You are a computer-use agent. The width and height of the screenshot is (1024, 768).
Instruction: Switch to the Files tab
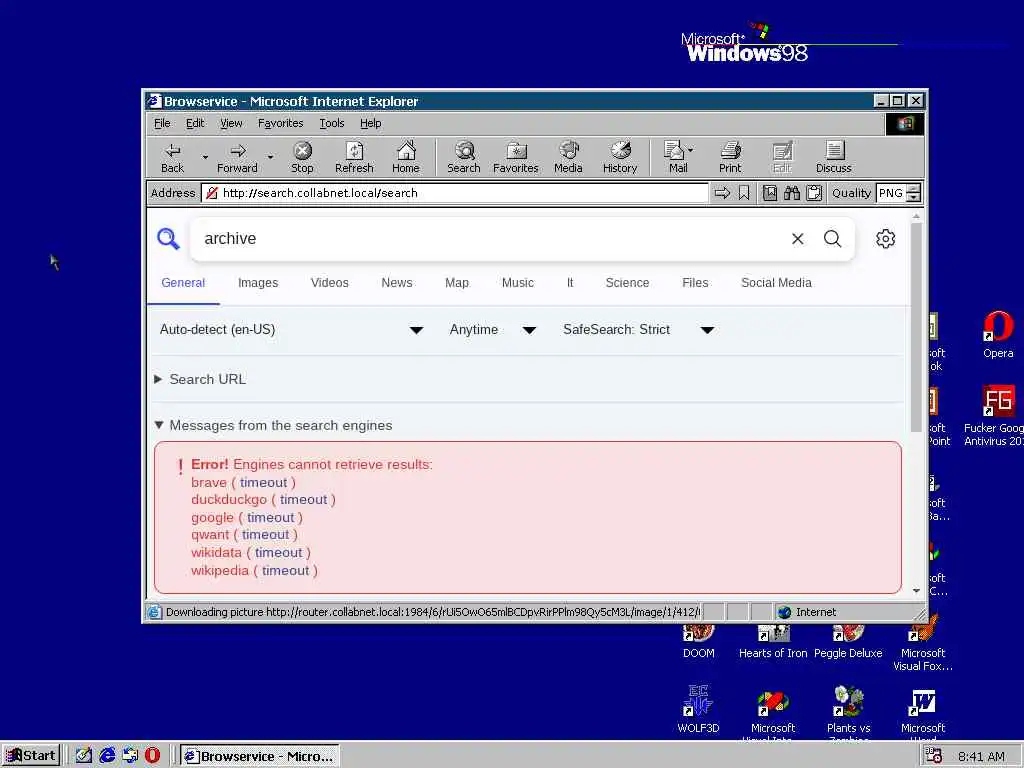click(696, 283)
